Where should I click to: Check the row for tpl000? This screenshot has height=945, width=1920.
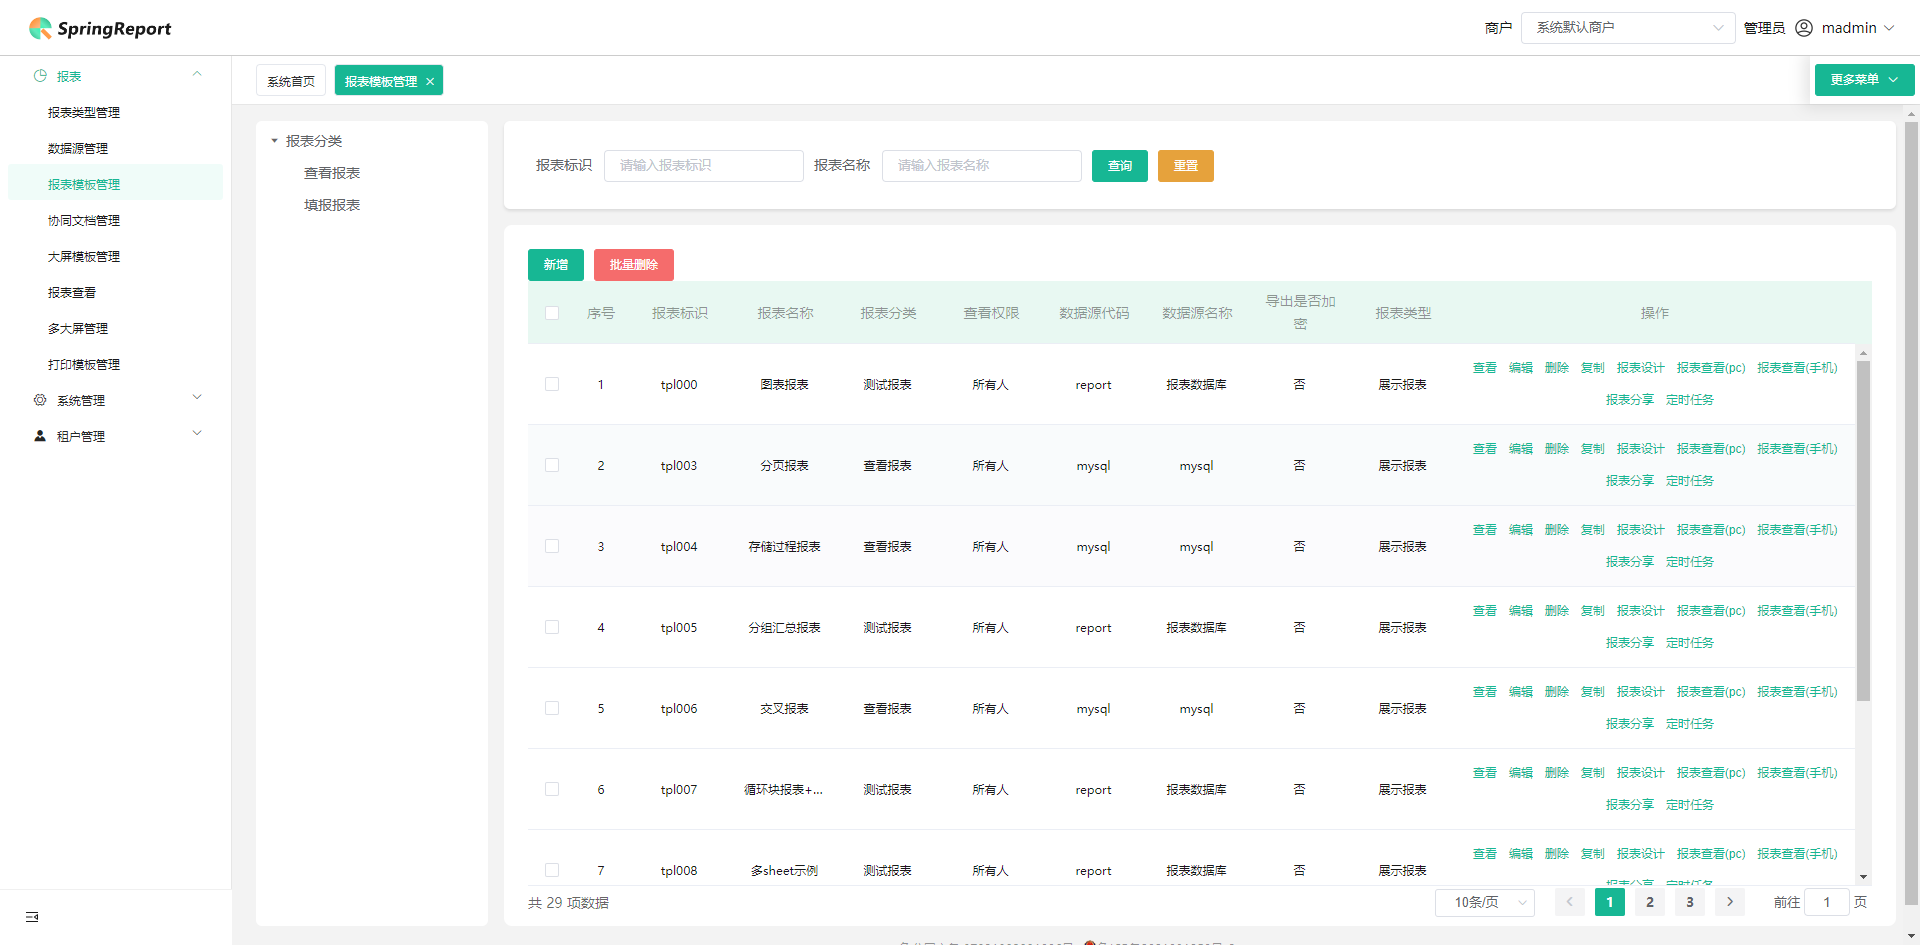[x=552, y=384]
